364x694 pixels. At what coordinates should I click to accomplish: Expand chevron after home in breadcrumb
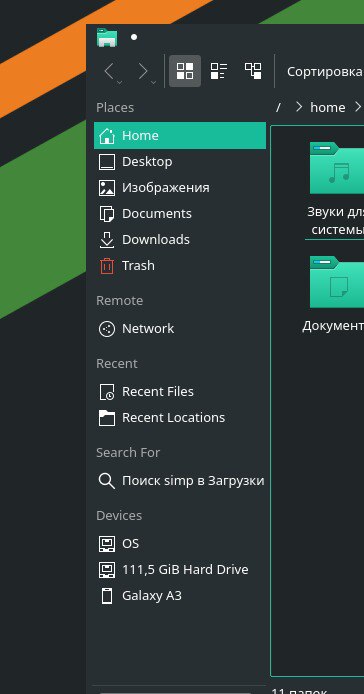pyautogui.click(x=358, y=107)
